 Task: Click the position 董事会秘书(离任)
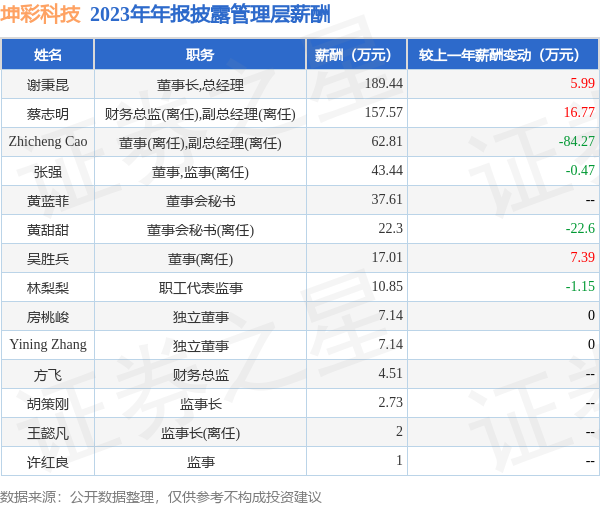click(200, 230)
